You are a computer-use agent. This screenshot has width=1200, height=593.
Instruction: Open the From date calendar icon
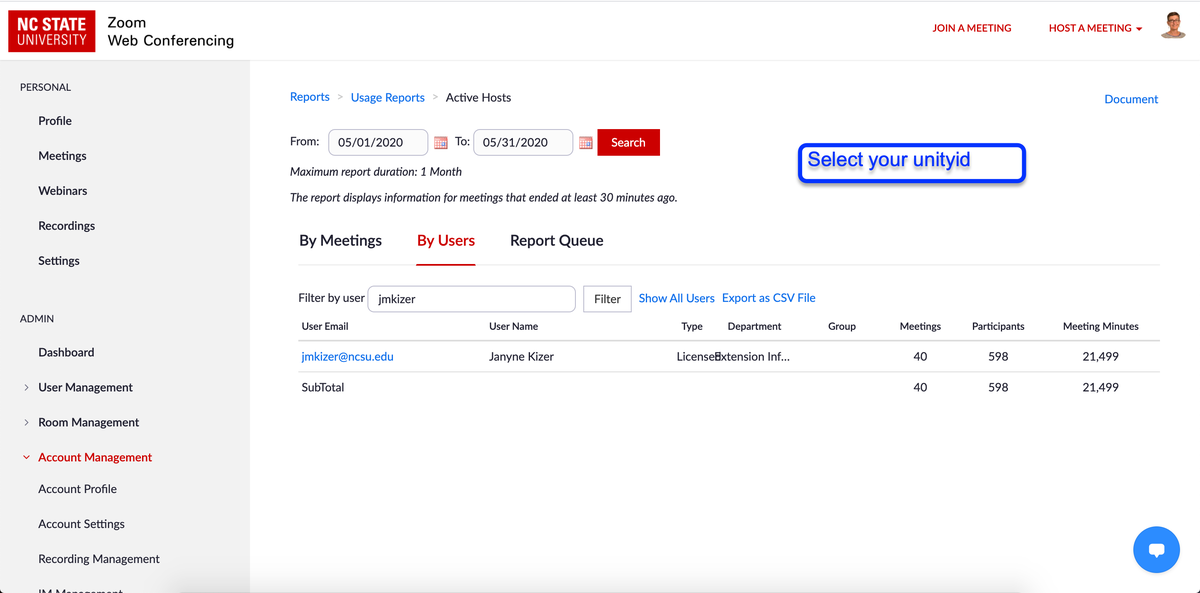[440, 143]
